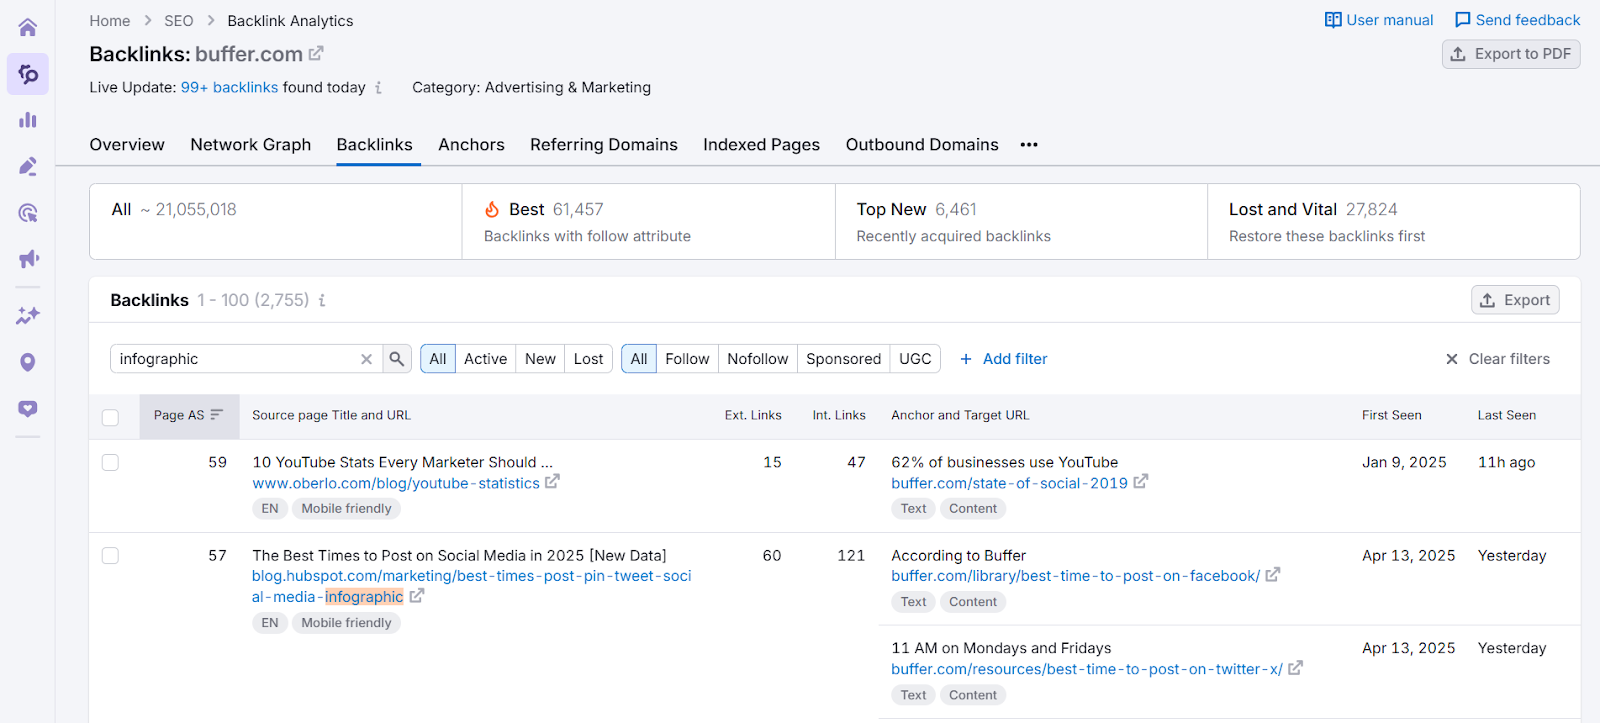Image resolution: width=1600 pixels, height=723 pixels.
Task: Switch to the Anchors tab
Action: (x=471, y=145)
